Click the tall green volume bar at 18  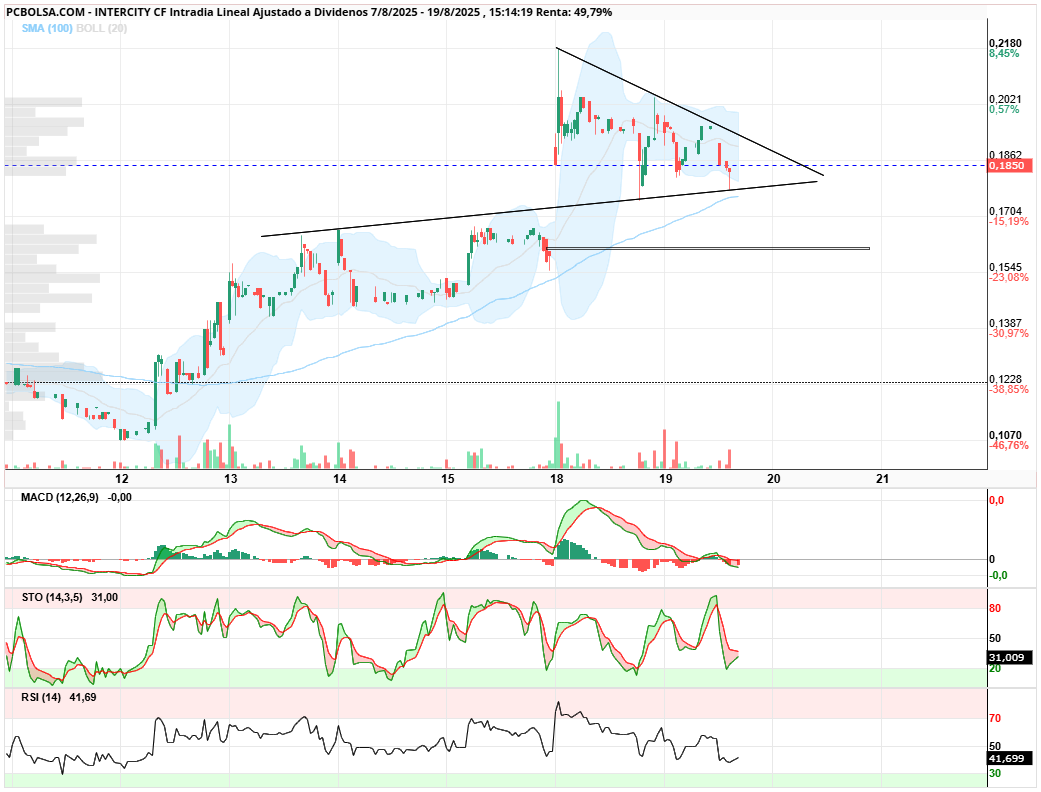point(558,435)
